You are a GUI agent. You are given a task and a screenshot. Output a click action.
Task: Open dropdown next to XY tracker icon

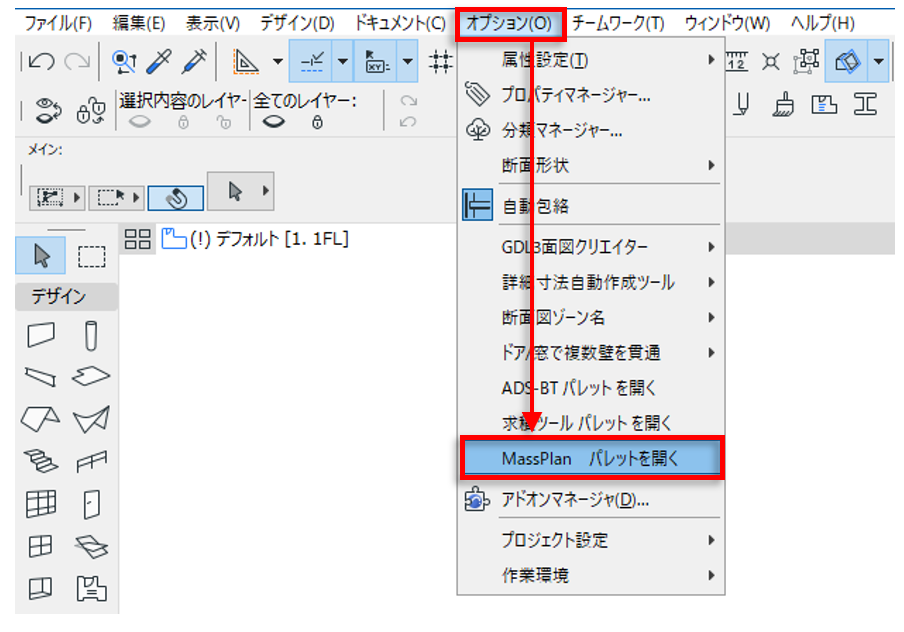click(408, 61)
